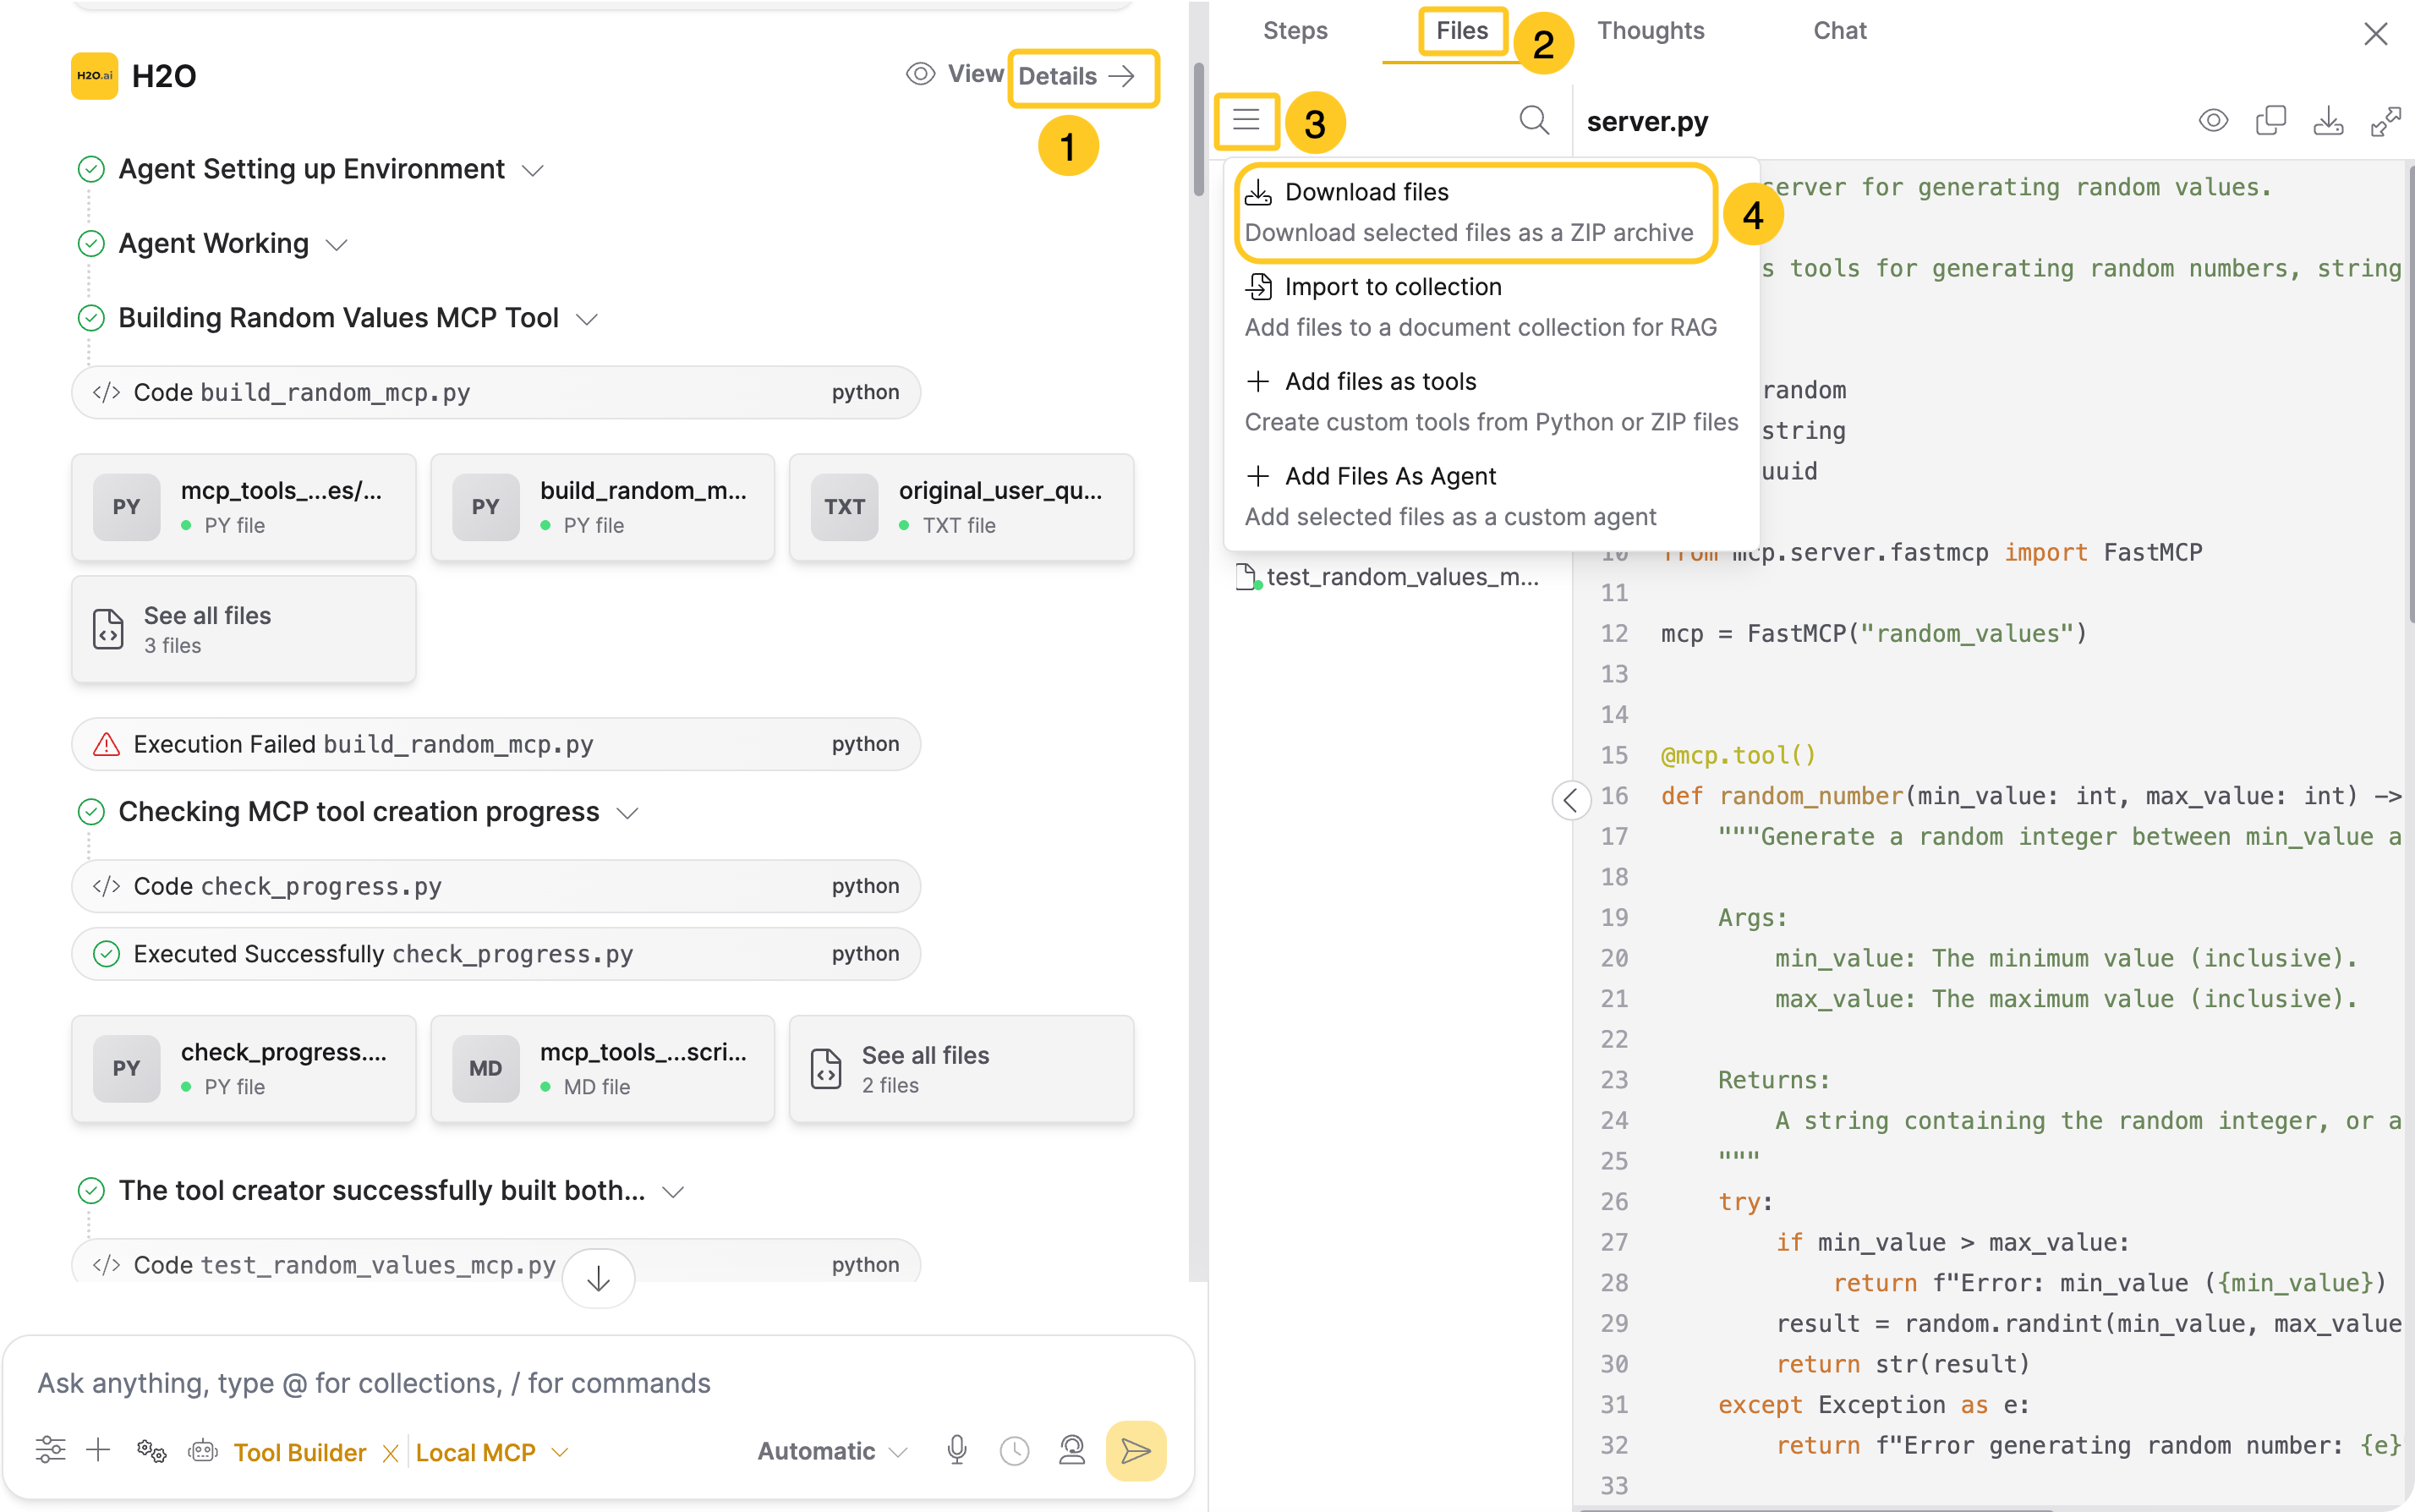Collapse the file list panel arrow

(1570, 799)
